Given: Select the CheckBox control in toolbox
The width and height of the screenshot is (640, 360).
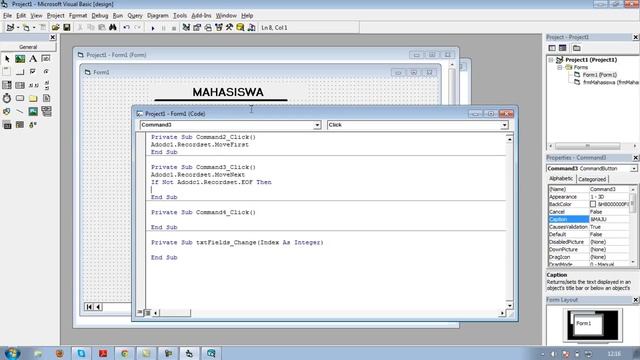Looking at the screenshot, I should [x=33, y=72].
